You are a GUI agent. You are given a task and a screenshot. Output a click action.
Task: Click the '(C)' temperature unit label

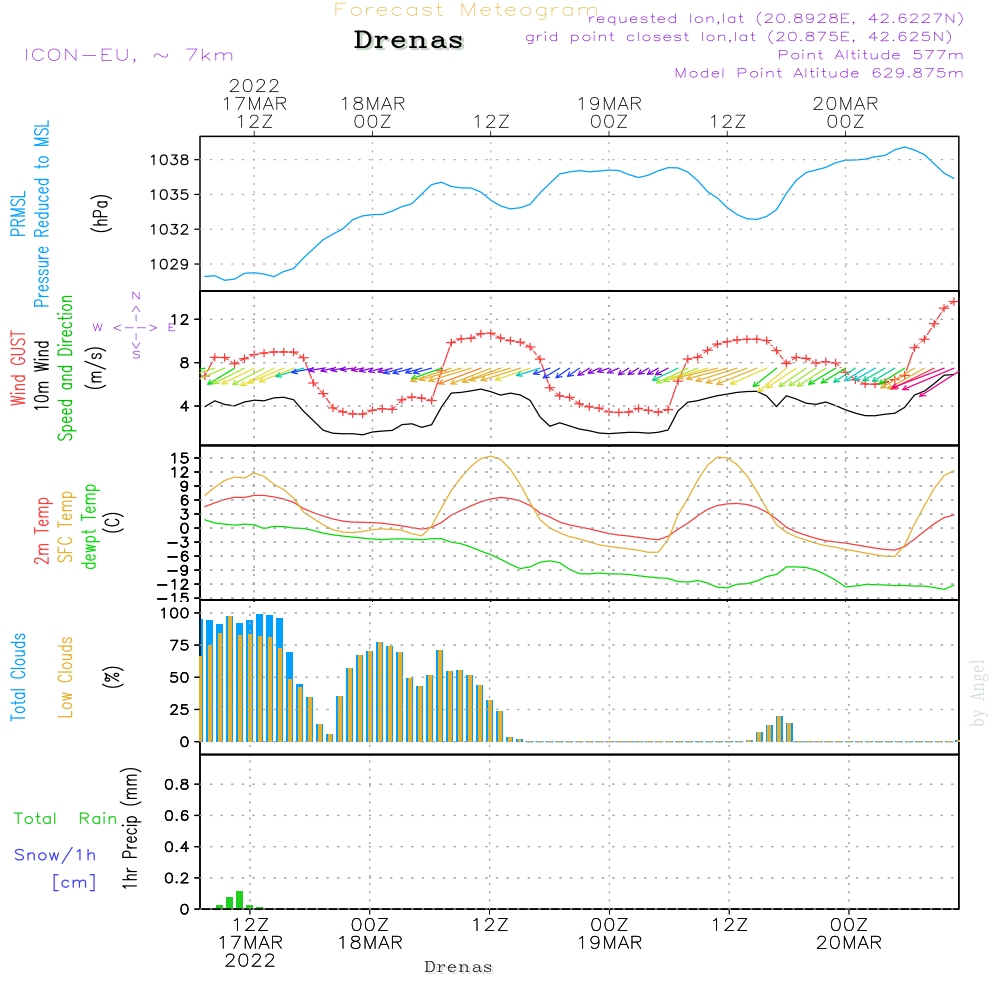[x=115, y=522]
